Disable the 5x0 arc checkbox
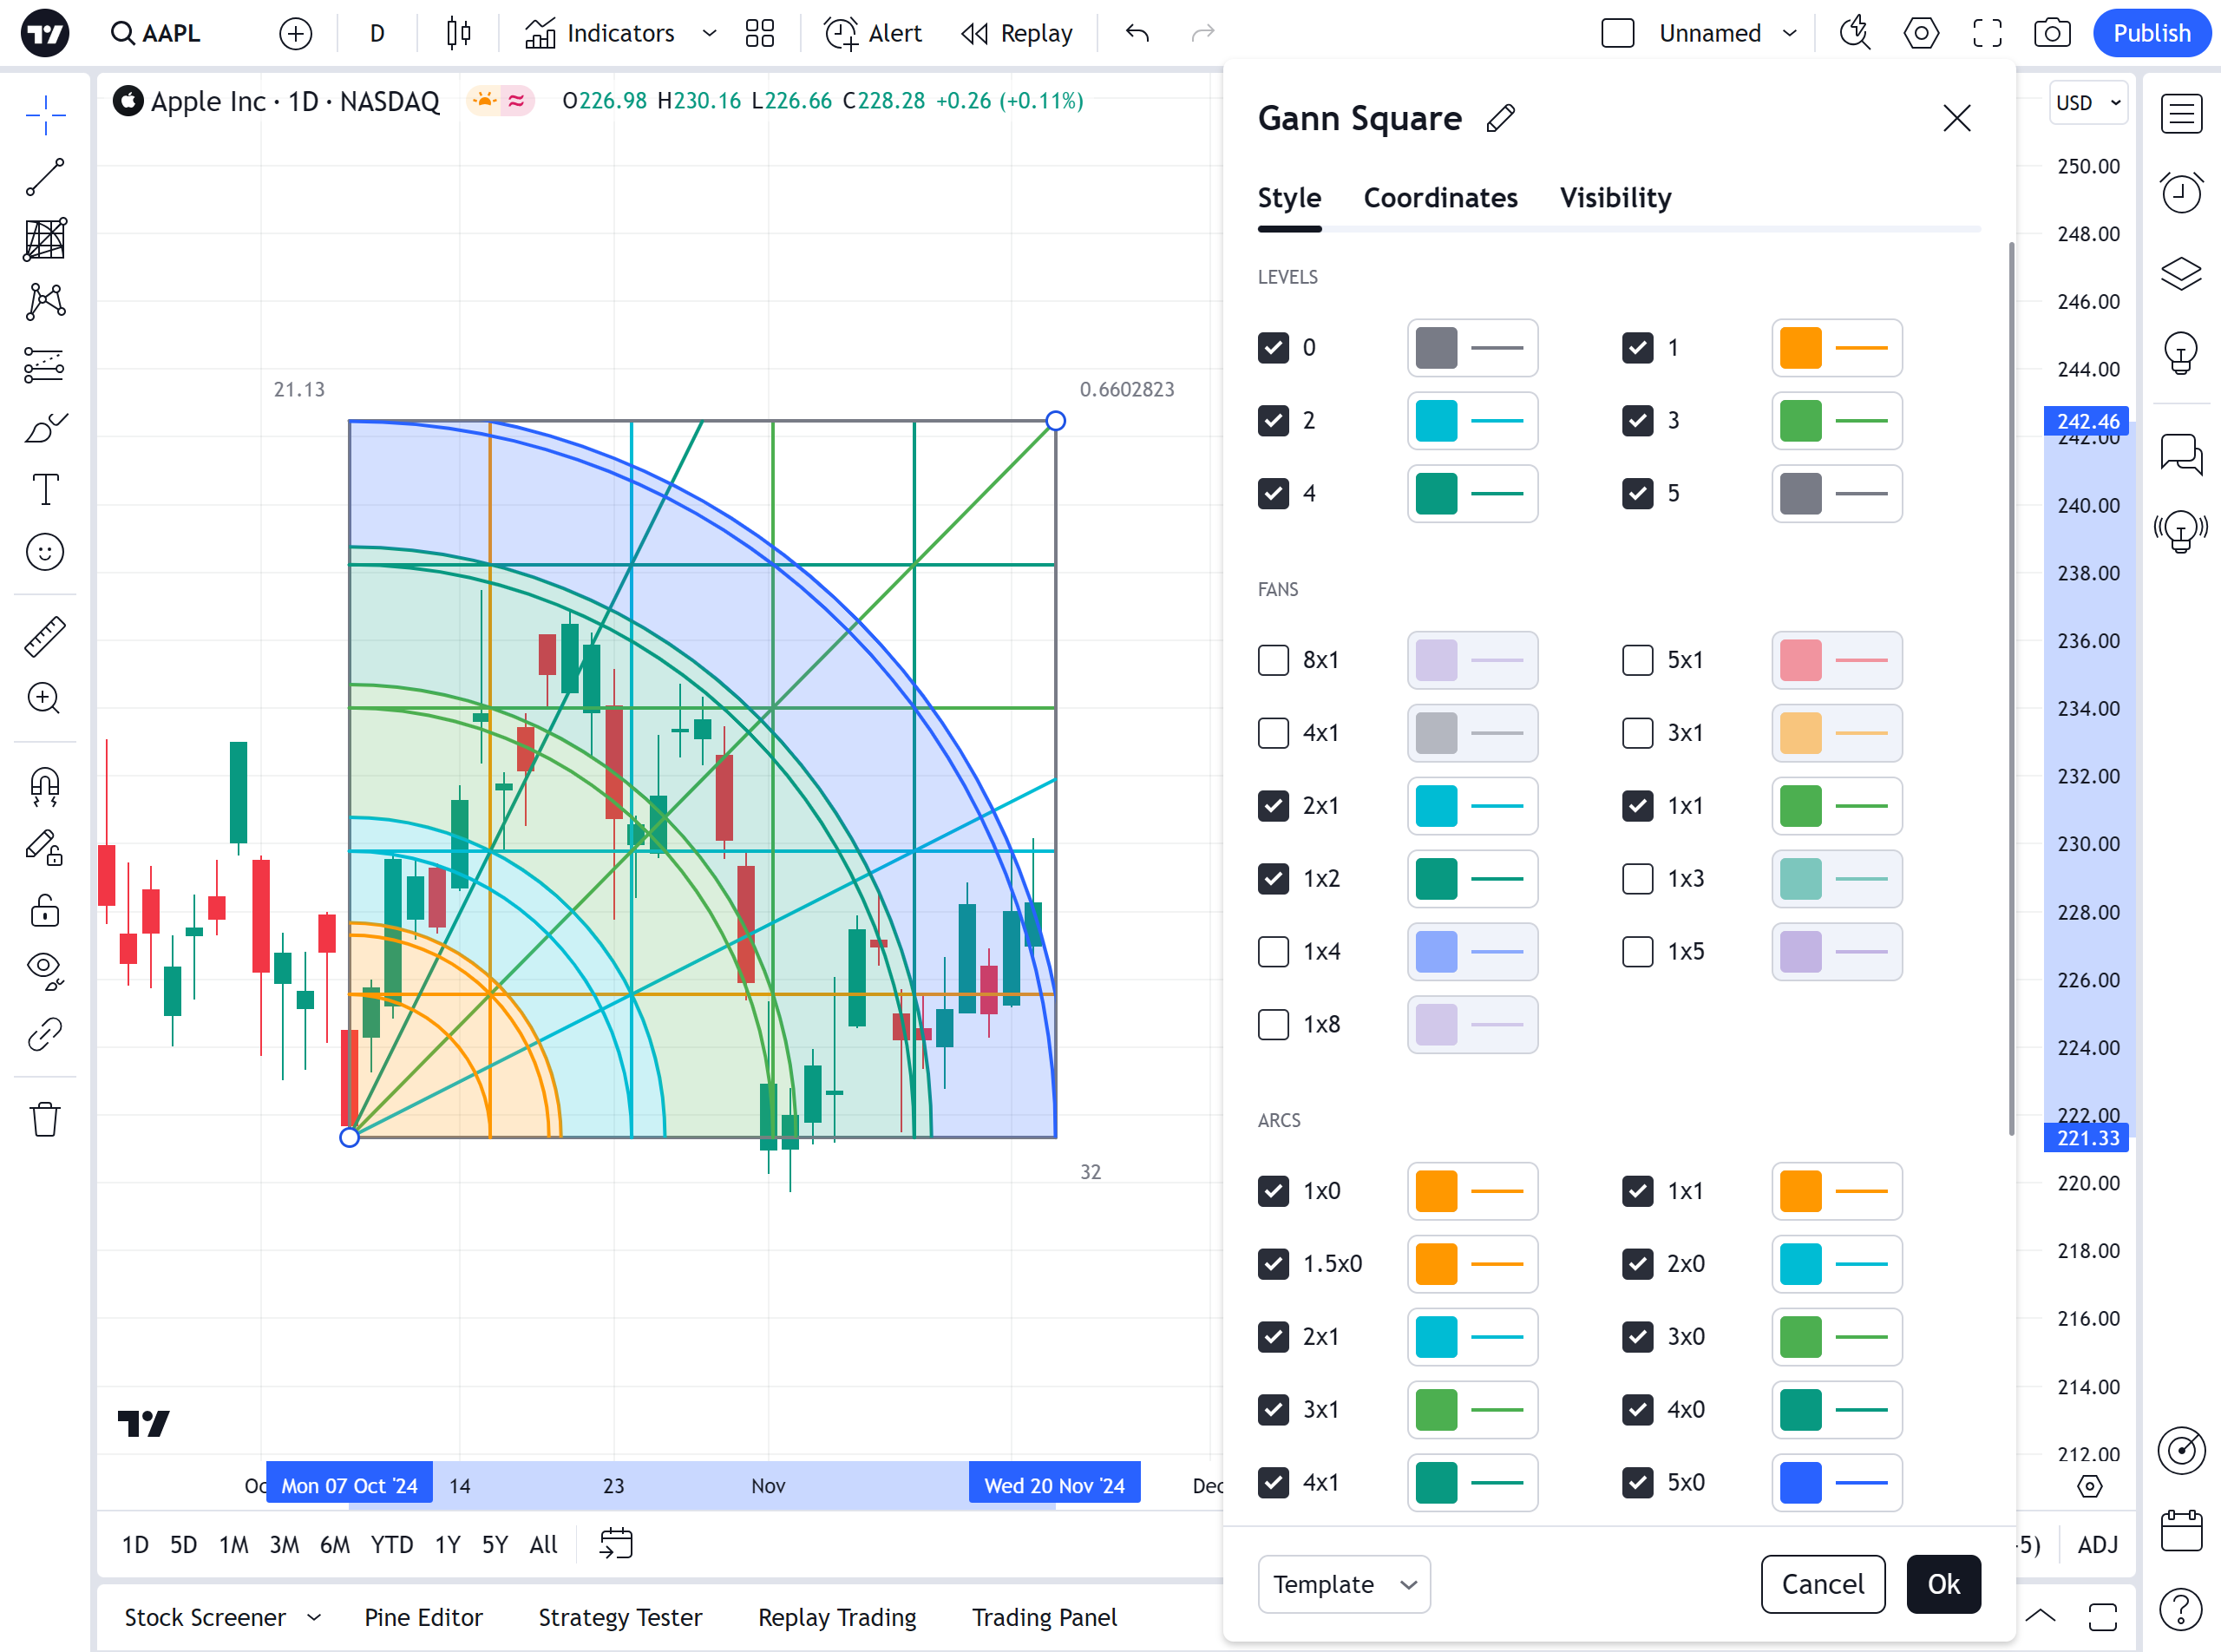This screenshot has width=2221, height=1652. [x=1637, y=1482]
